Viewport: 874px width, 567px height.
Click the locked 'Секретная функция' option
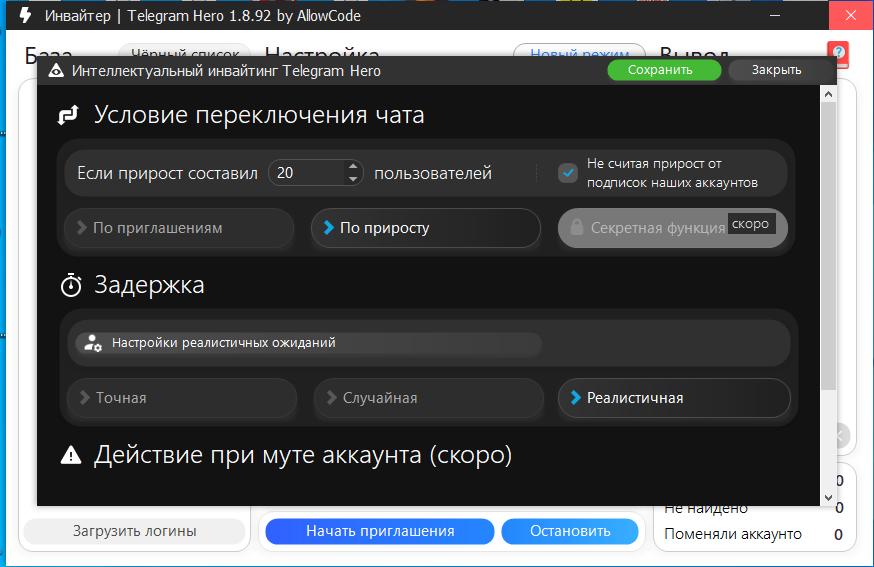(673, 228)
